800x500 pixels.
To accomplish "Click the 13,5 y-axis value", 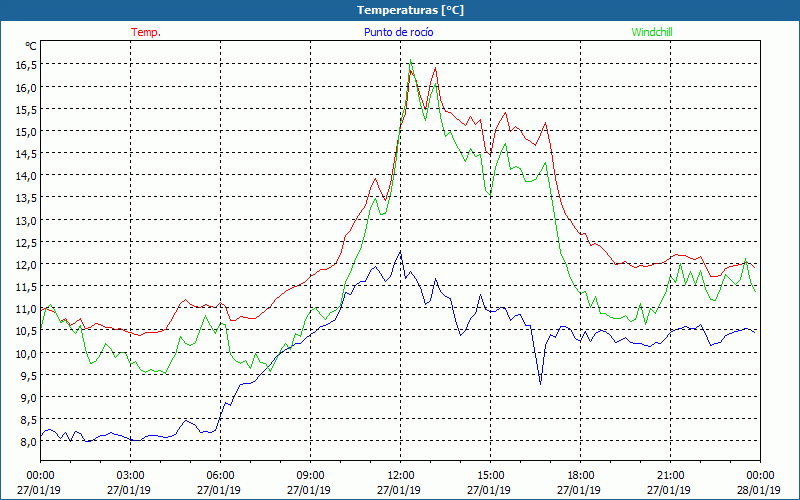I will [x=26, y=198].
